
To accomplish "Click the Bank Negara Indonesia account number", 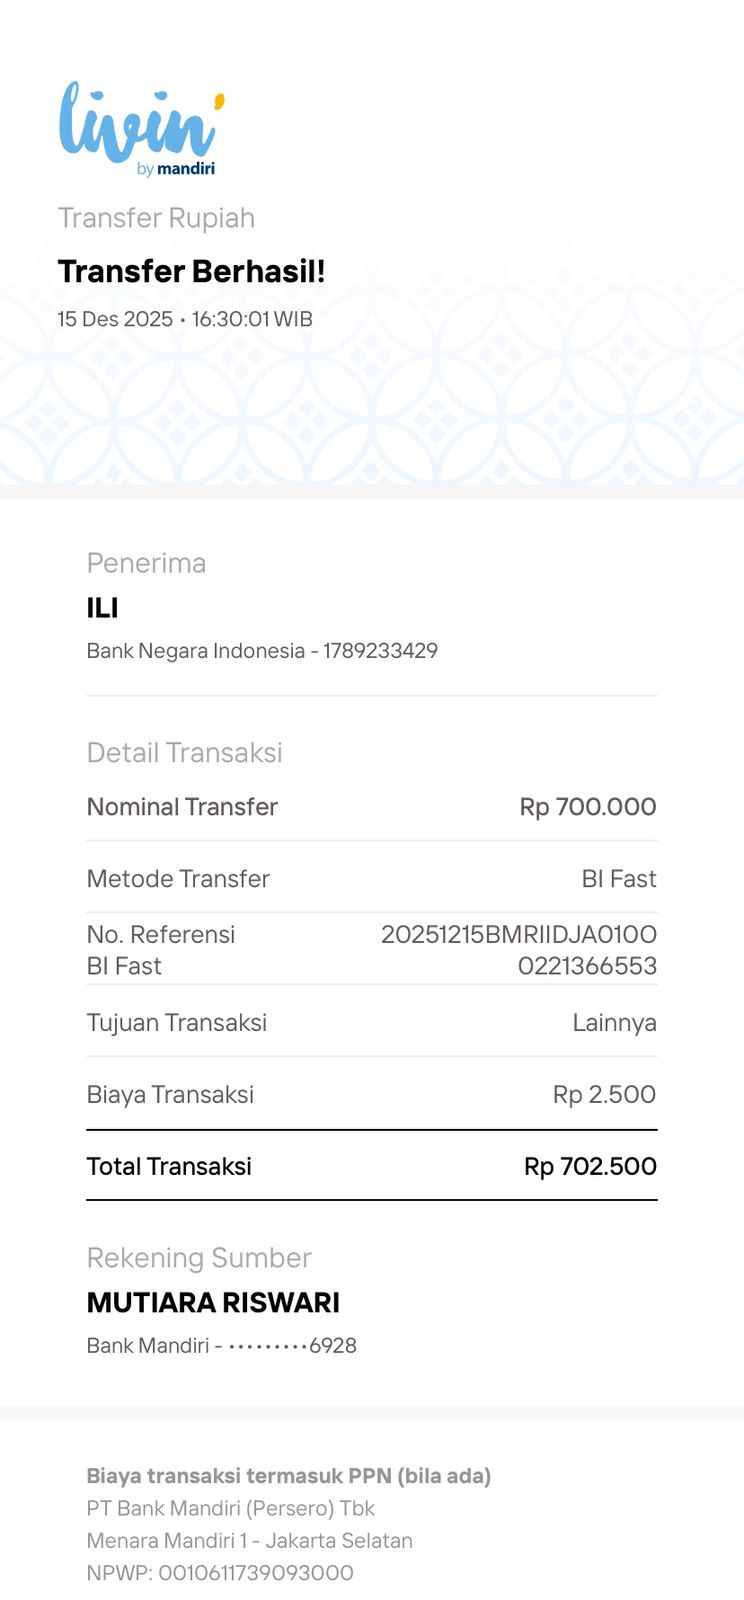I will point(380,651).
